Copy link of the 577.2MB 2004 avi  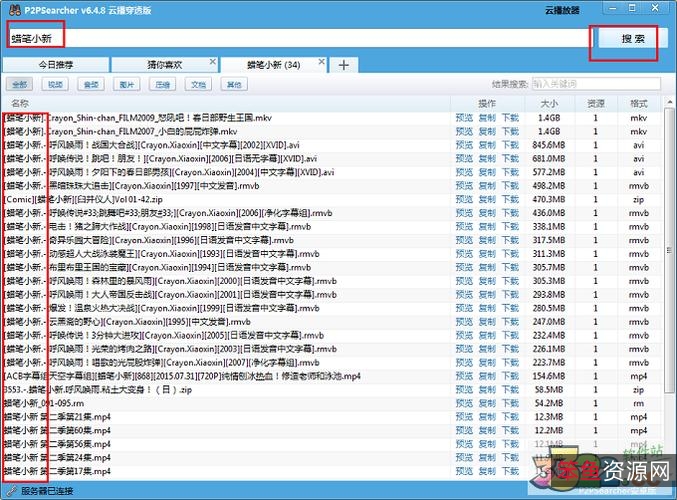point(487,172)
